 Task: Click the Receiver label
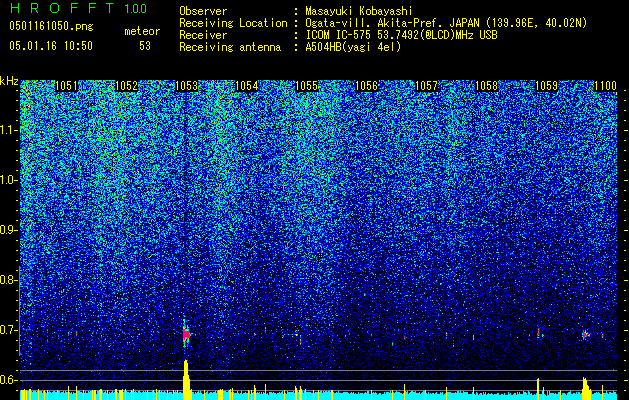(203, 35)
